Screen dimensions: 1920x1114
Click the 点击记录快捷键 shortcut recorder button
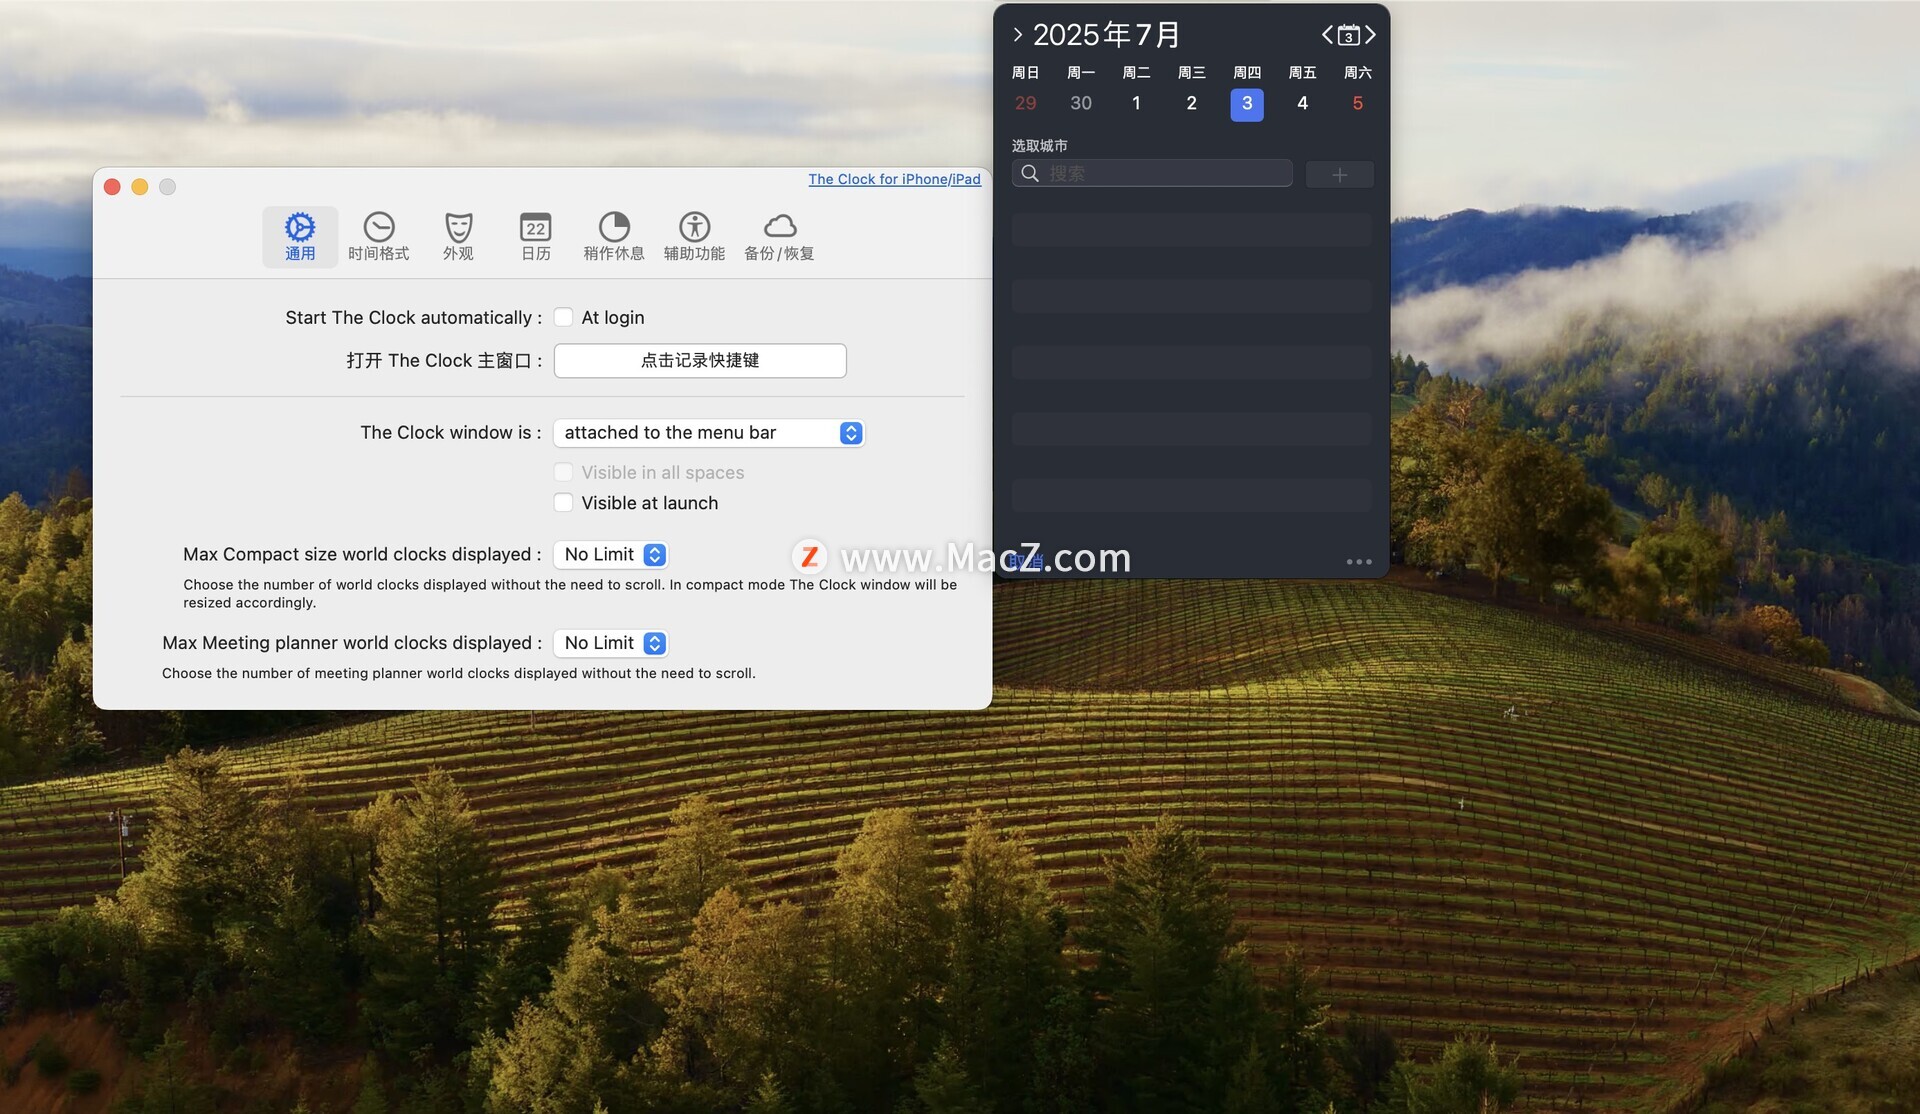[x=700, y=360]
